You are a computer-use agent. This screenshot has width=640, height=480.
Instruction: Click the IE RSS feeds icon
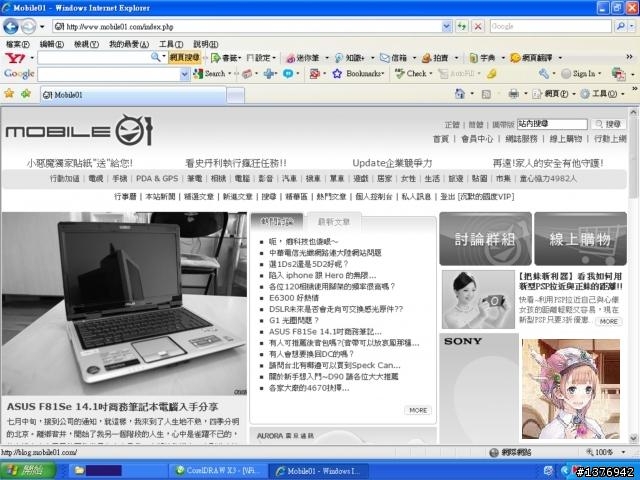coord(486,94)
